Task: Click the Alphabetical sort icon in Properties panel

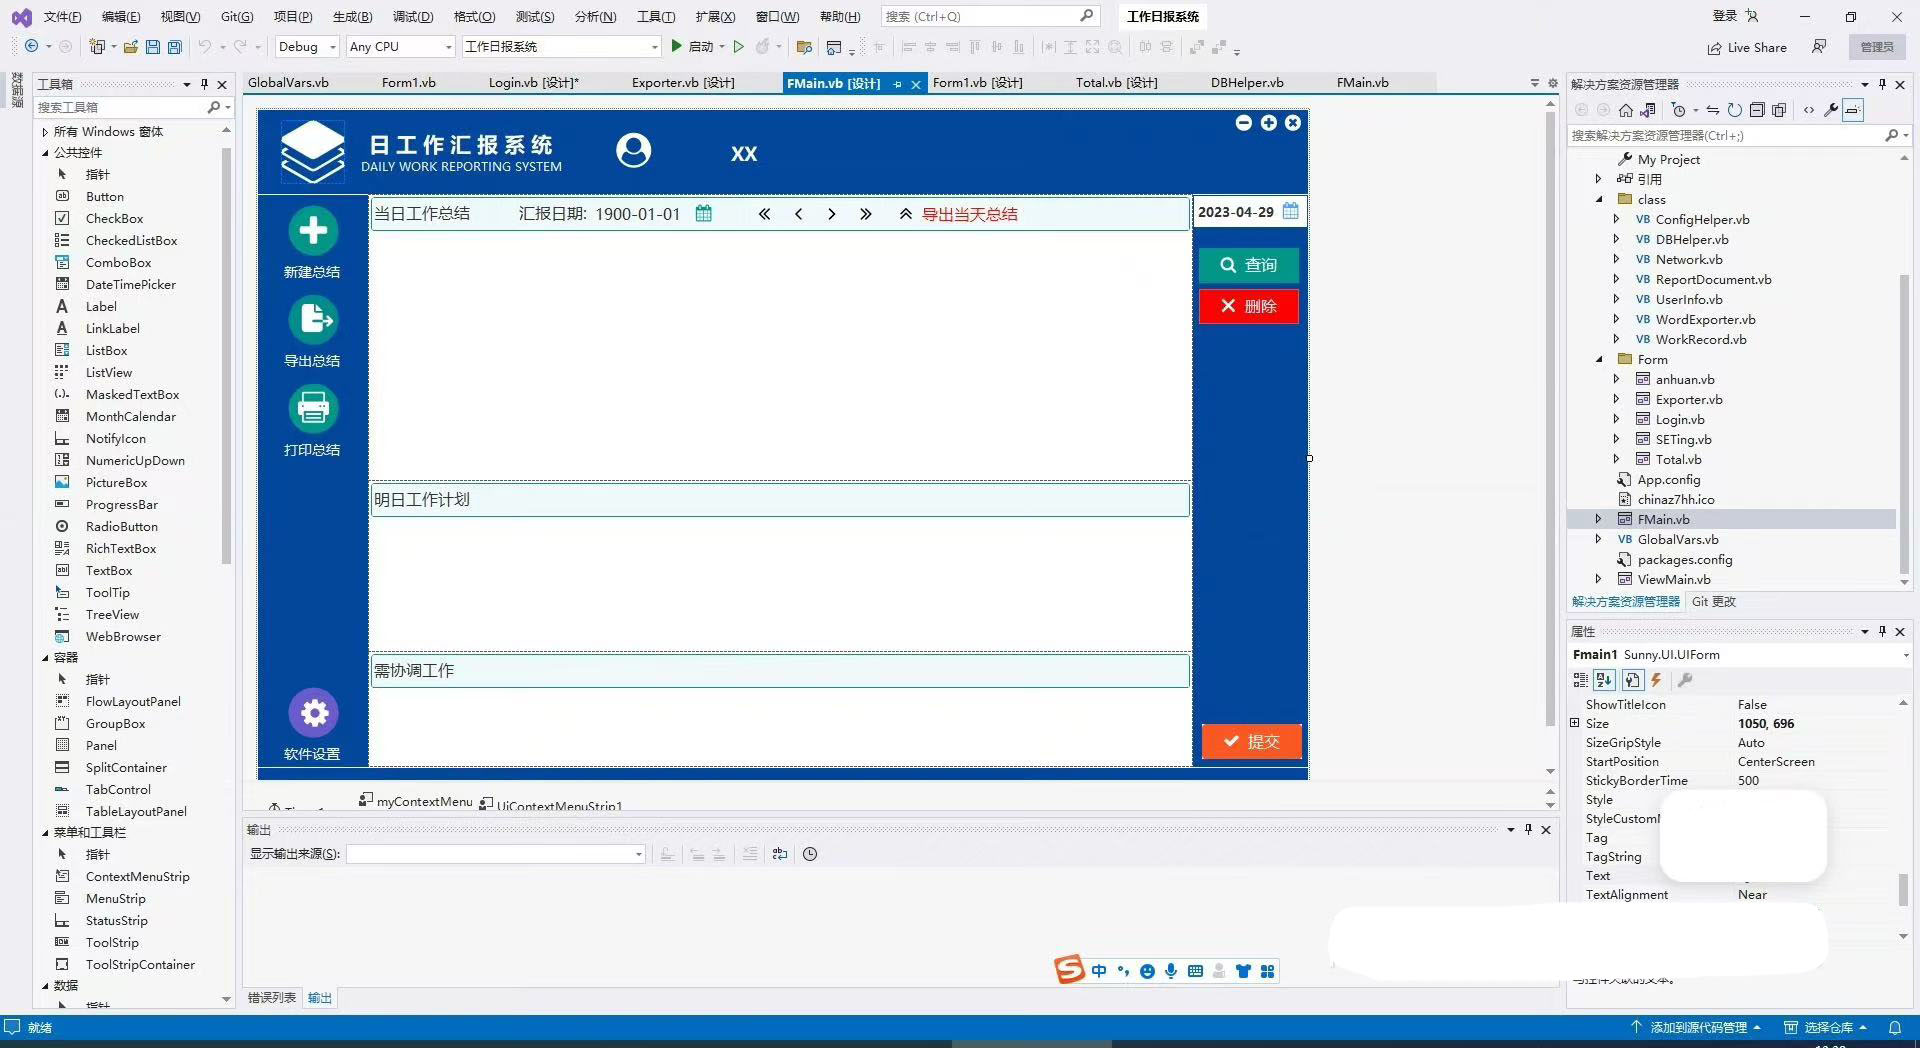Action: click(1605, 680)
